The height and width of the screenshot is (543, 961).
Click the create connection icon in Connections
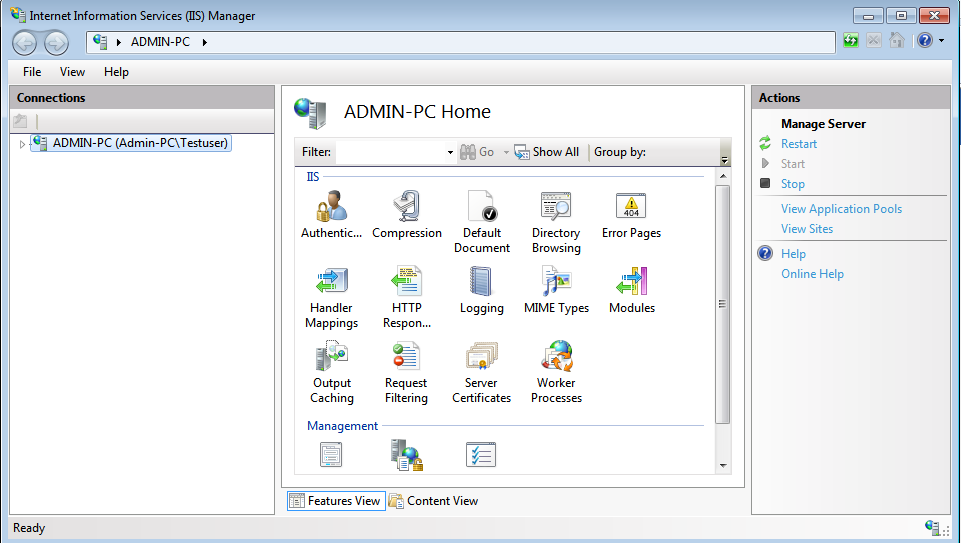[20, 121]
